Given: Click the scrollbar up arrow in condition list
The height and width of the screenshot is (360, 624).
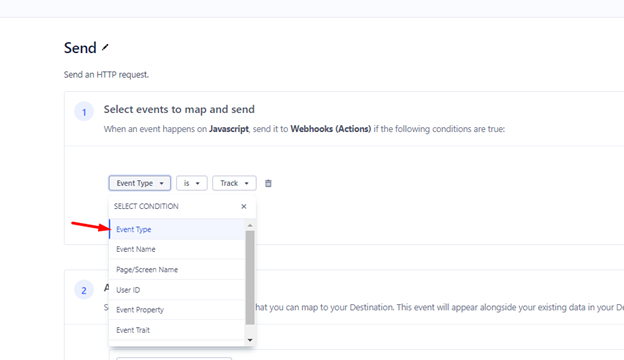Looking at the screenshot, I should 250,226.
